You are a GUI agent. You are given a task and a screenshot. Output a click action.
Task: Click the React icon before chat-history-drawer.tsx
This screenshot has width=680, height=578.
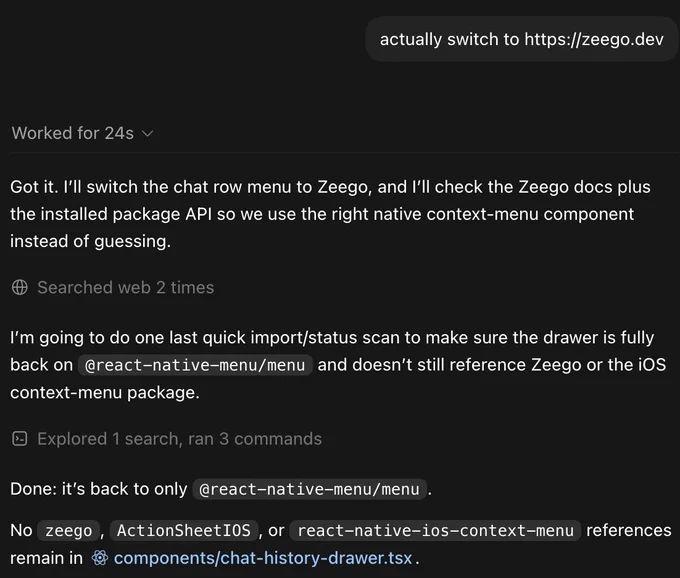point(100,558)
